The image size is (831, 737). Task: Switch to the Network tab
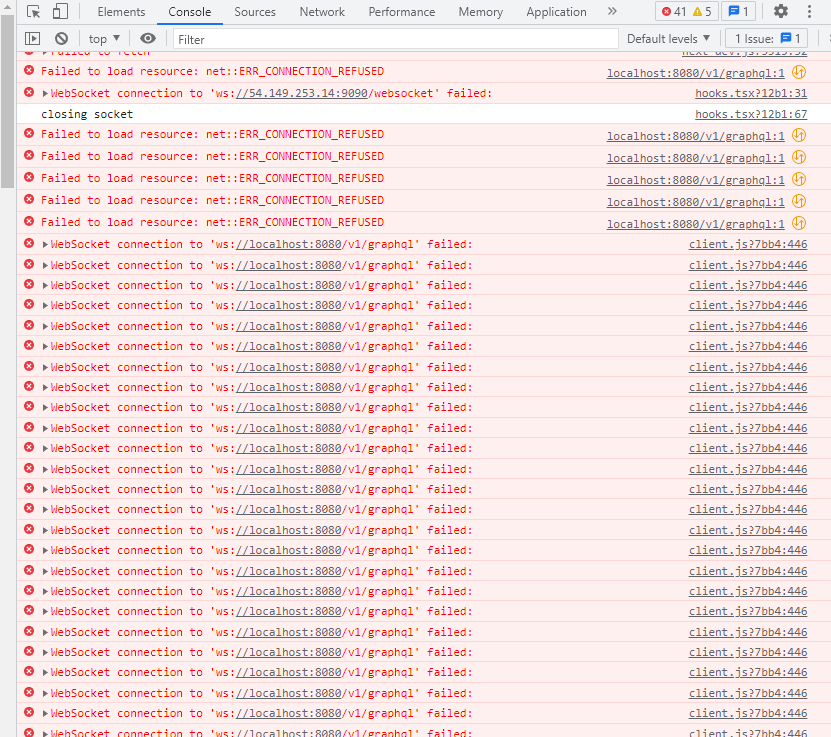tap(321, 11)
